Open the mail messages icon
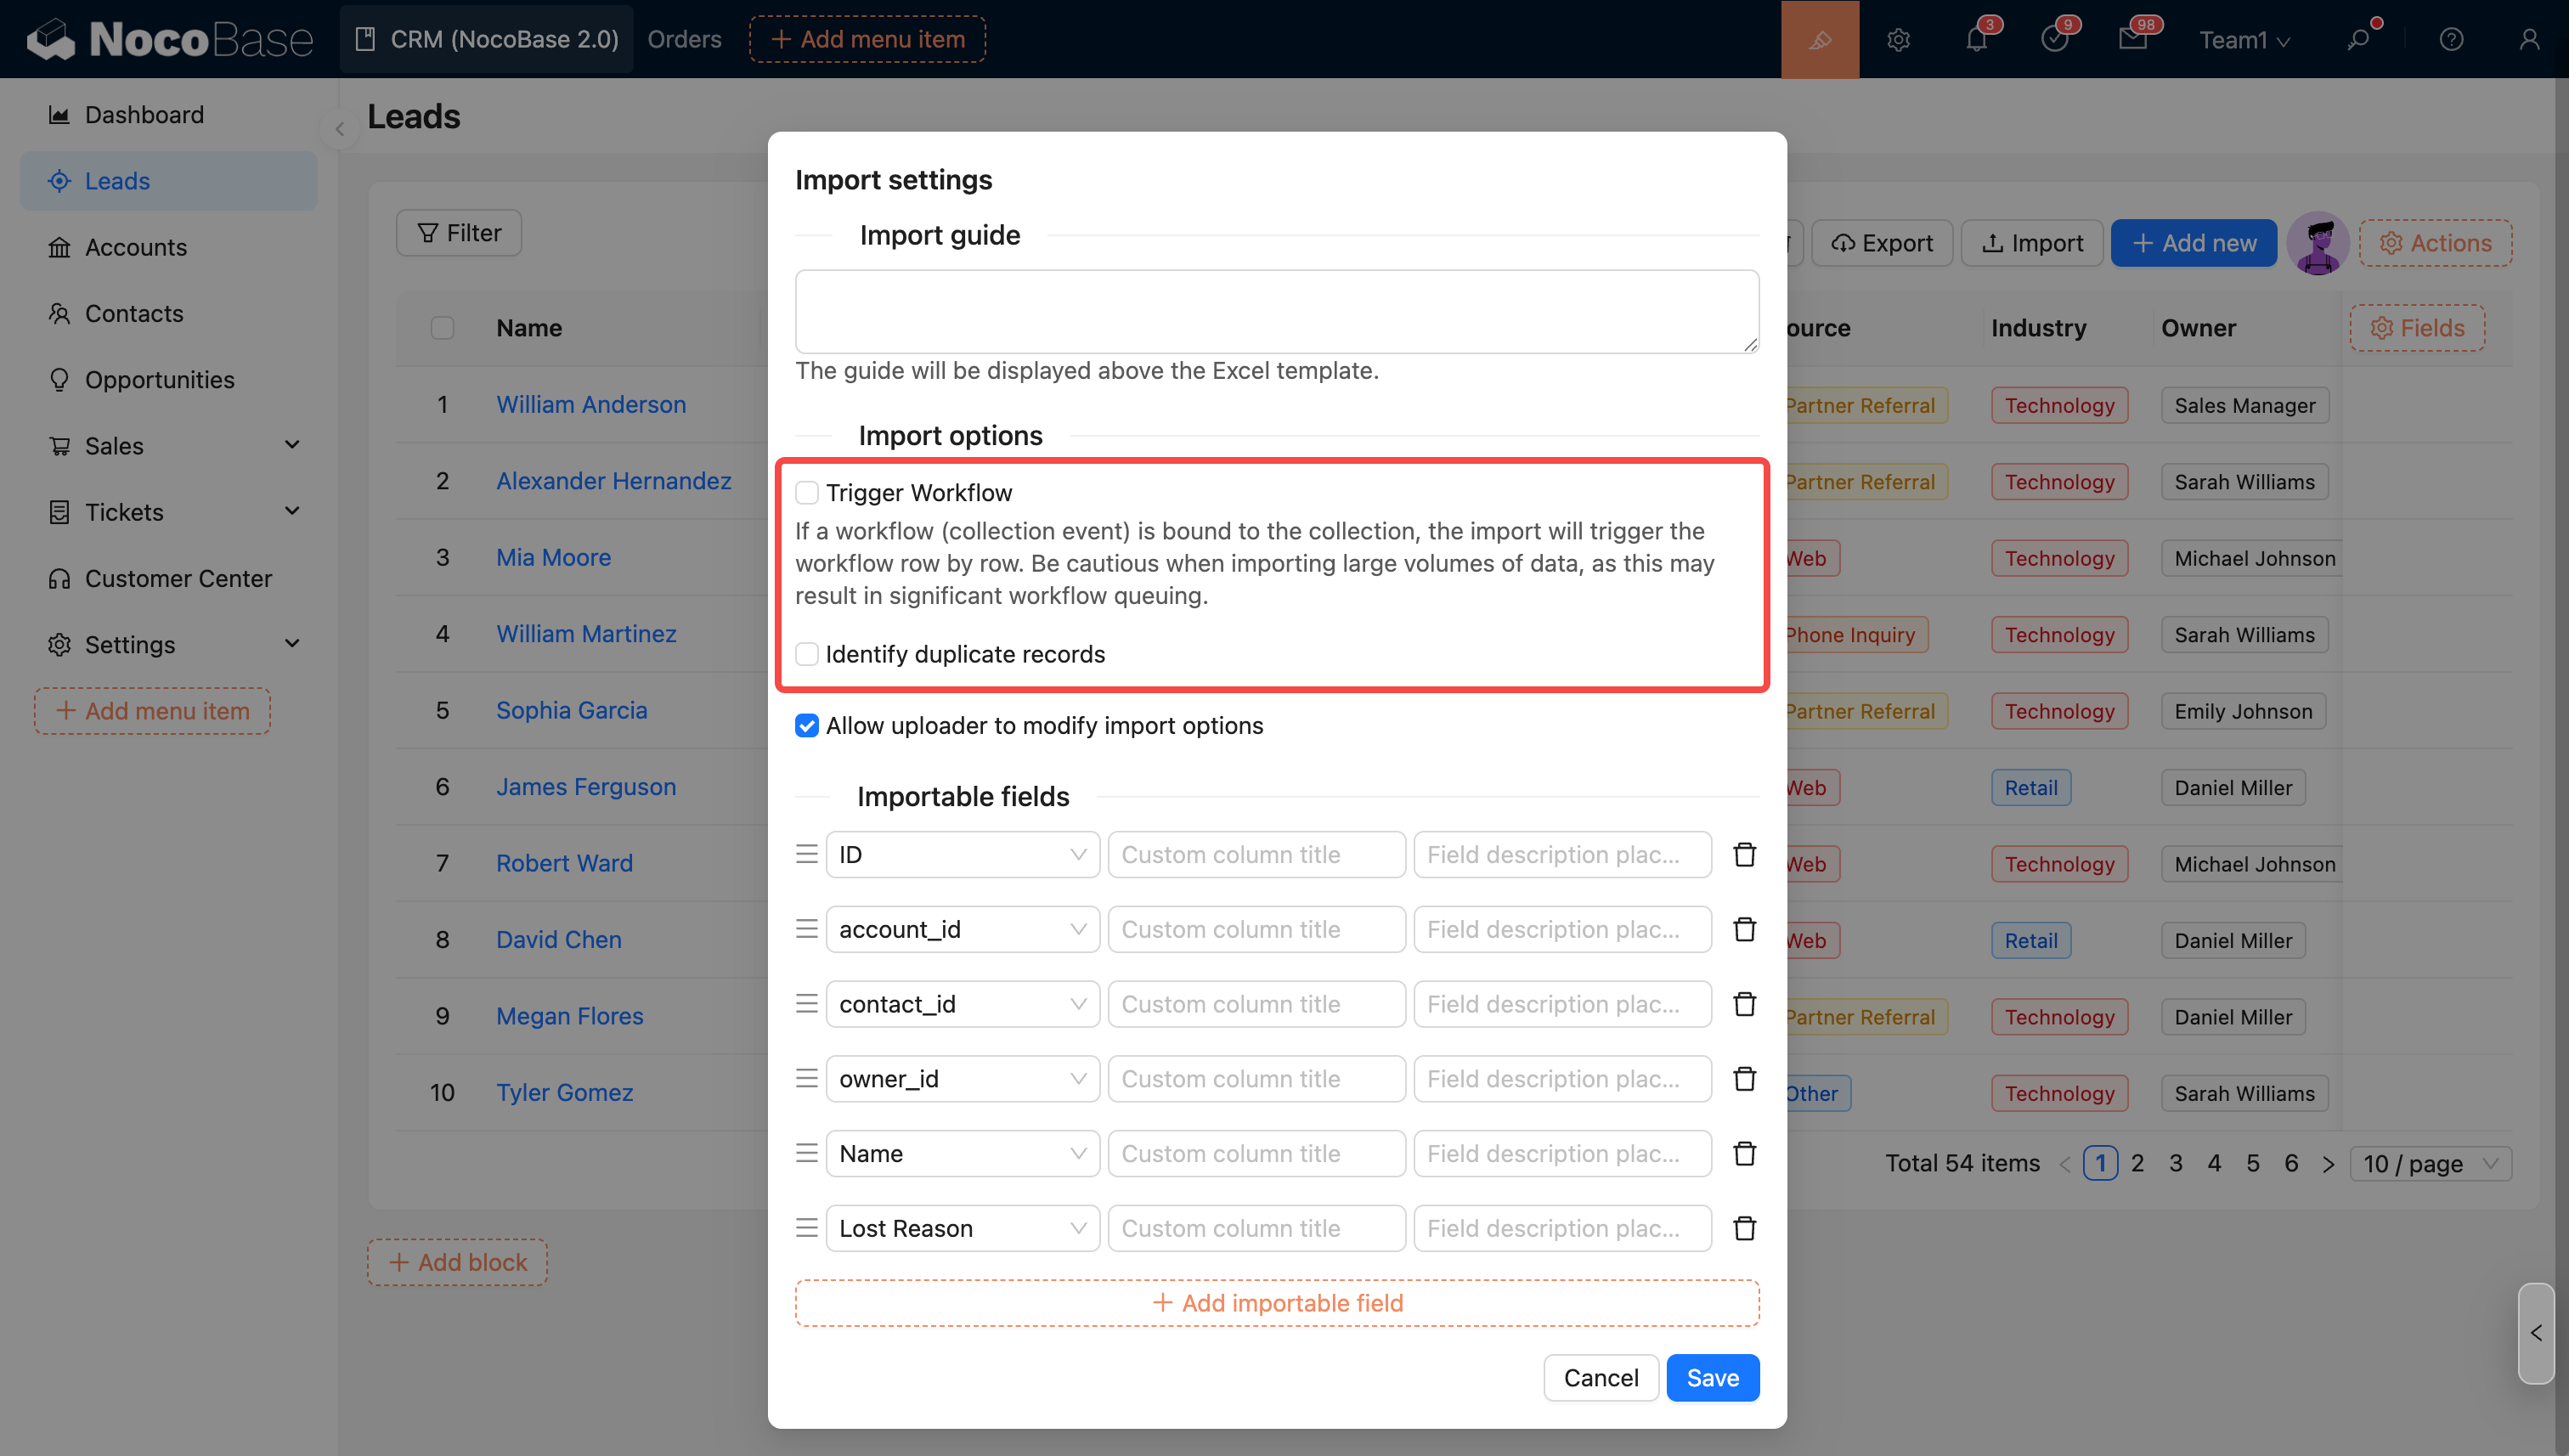2569x1456 pixels. click(2132, 39)
